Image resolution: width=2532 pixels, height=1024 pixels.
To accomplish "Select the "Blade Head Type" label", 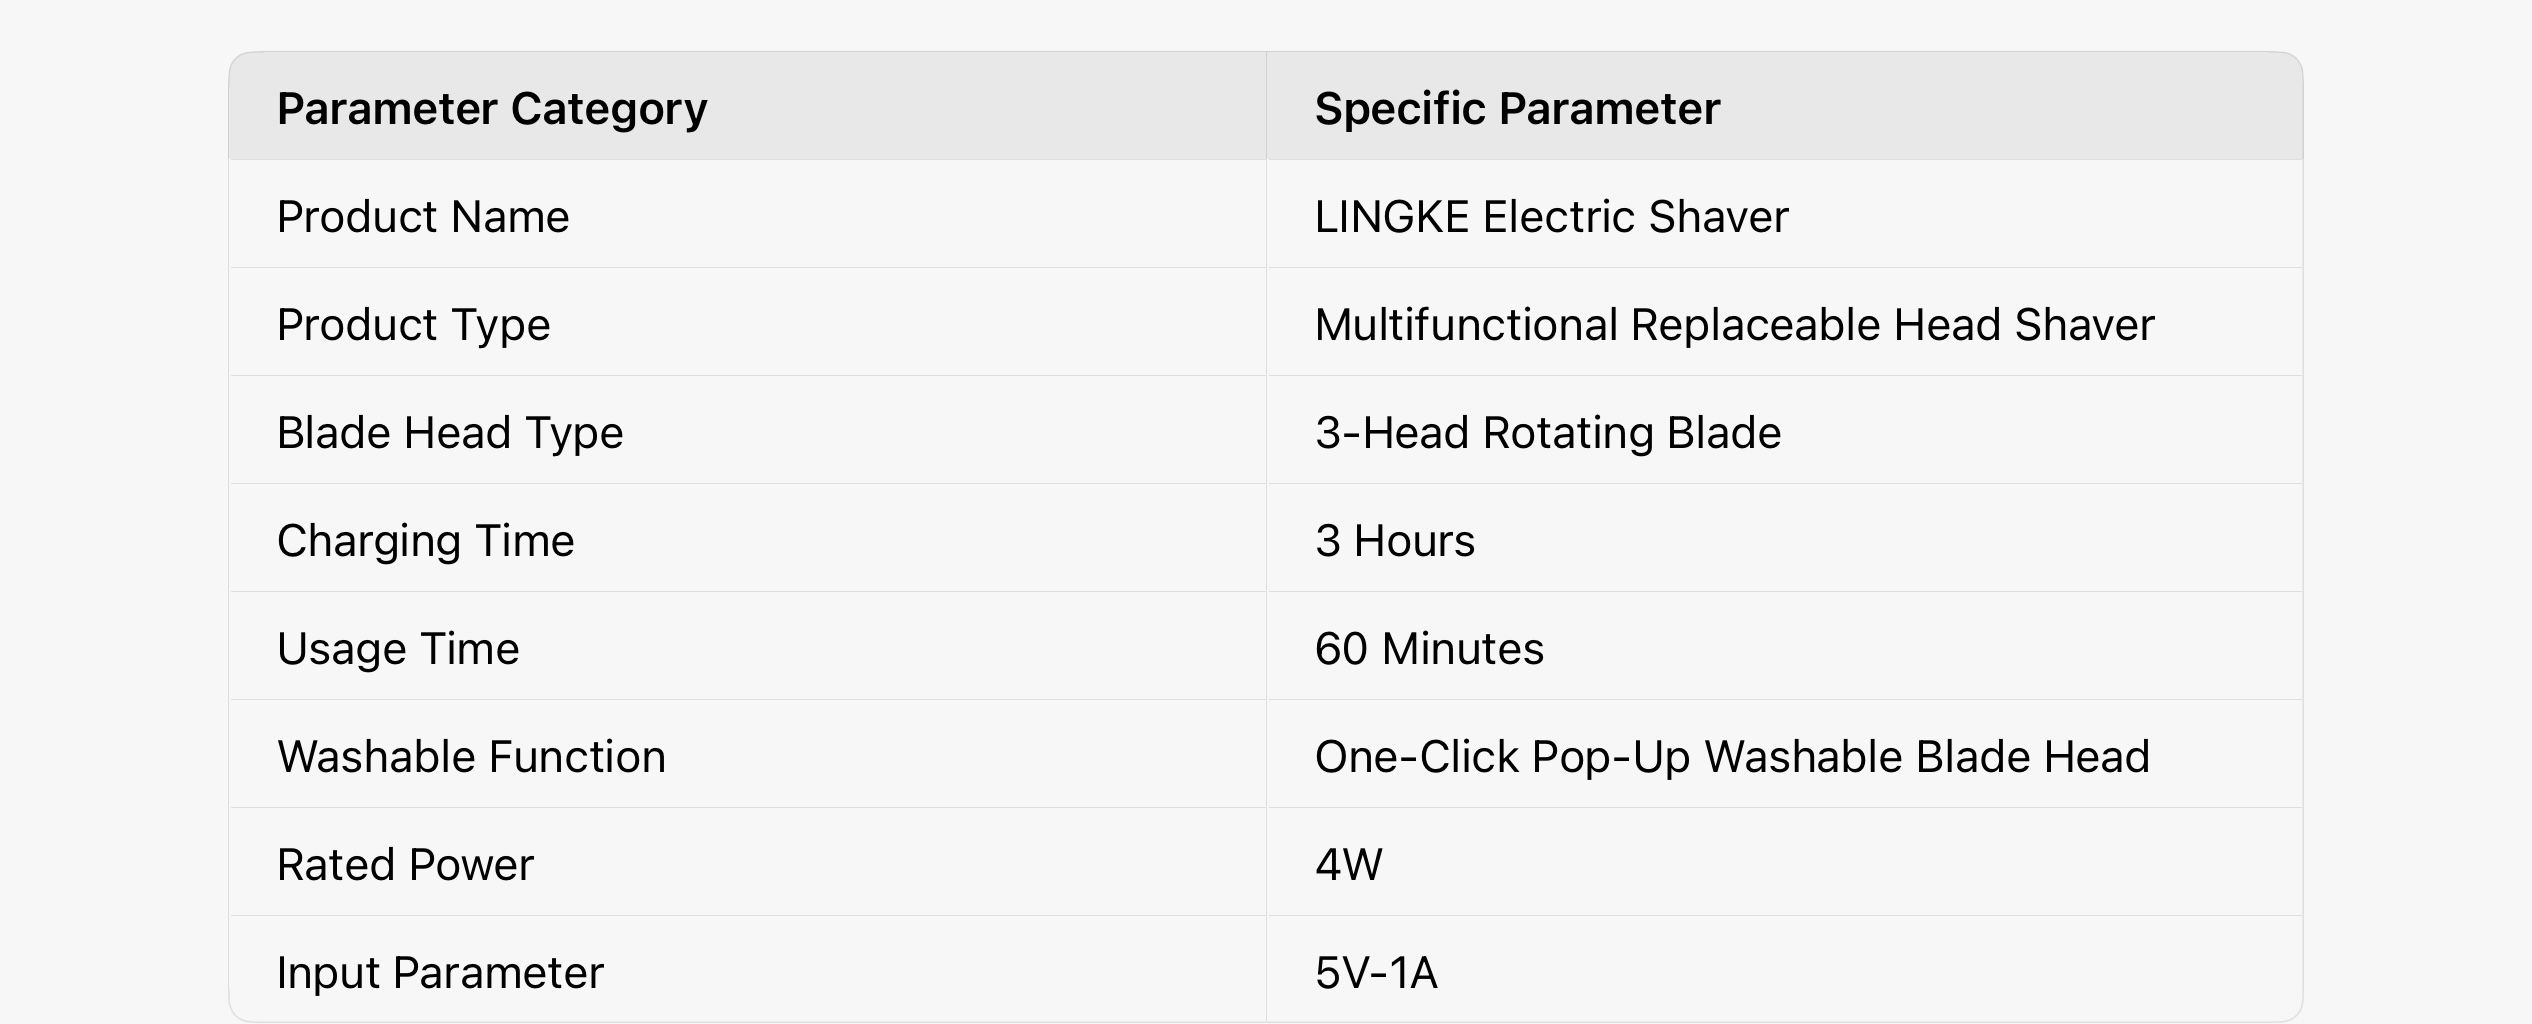I will (x=449, y=433).
